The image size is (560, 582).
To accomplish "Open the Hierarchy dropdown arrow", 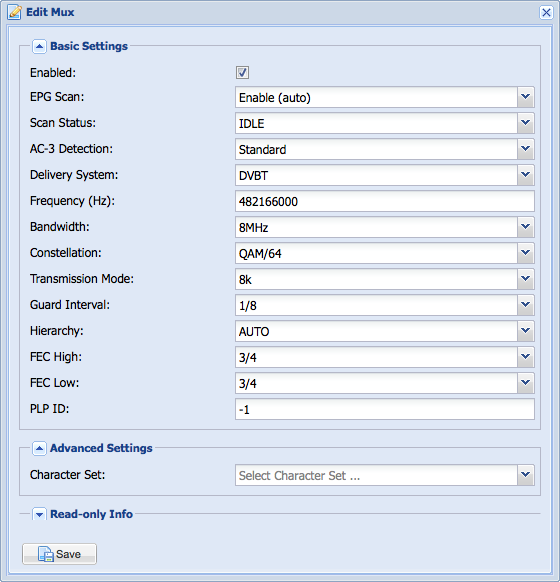I will click(x=525, y=331).
